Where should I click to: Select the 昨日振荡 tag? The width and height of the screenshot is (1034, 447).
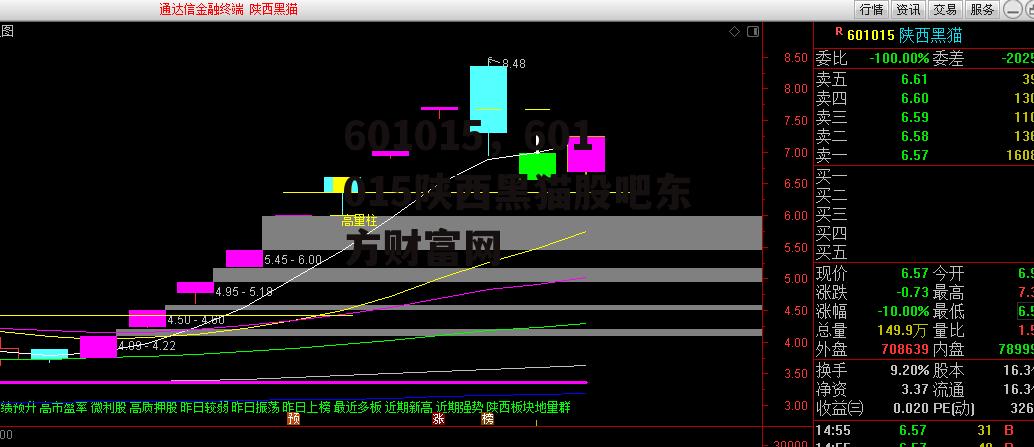click(255, 407)
